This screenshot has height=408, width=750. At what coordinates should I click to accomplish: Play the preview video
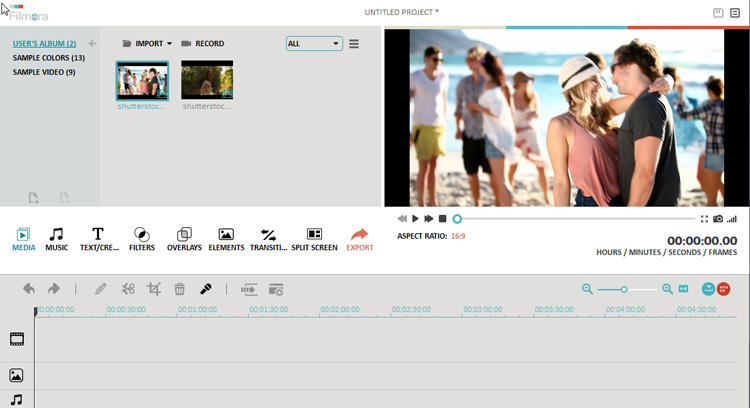415,219
